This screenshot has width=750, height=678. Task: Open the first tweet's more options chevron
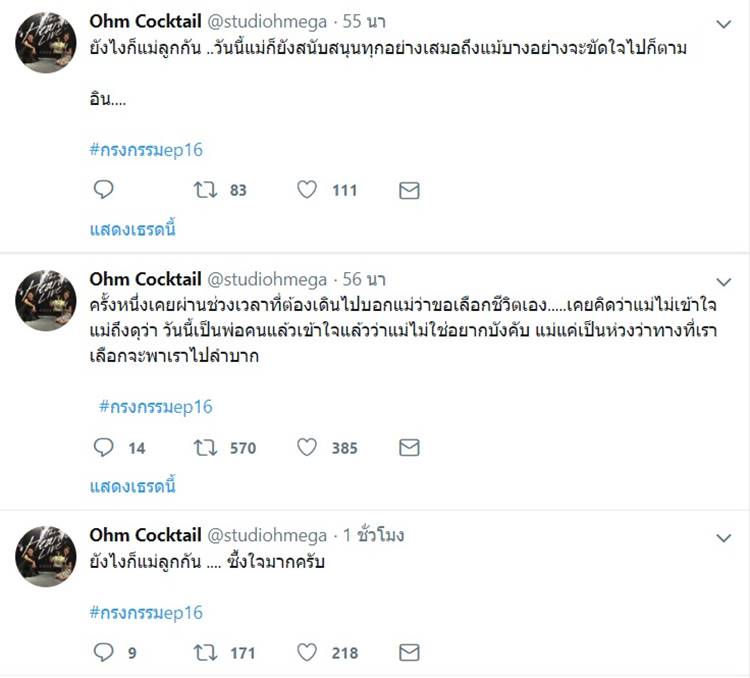[x=723, y=23]
